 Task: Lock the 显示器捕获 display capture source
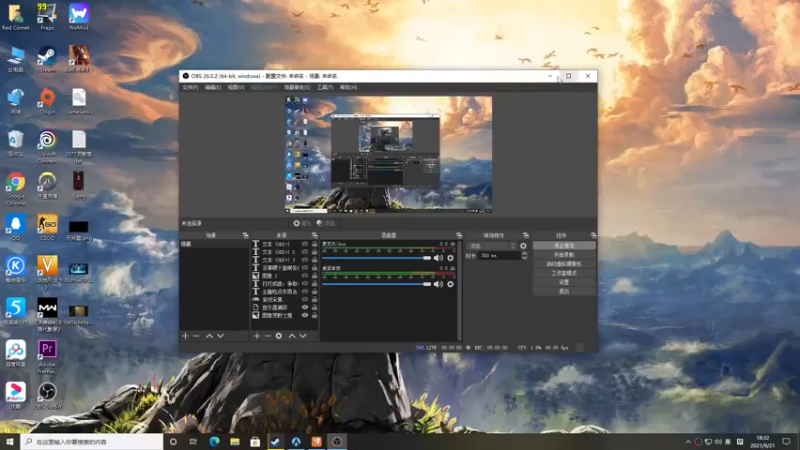click(x=314, y=308)
